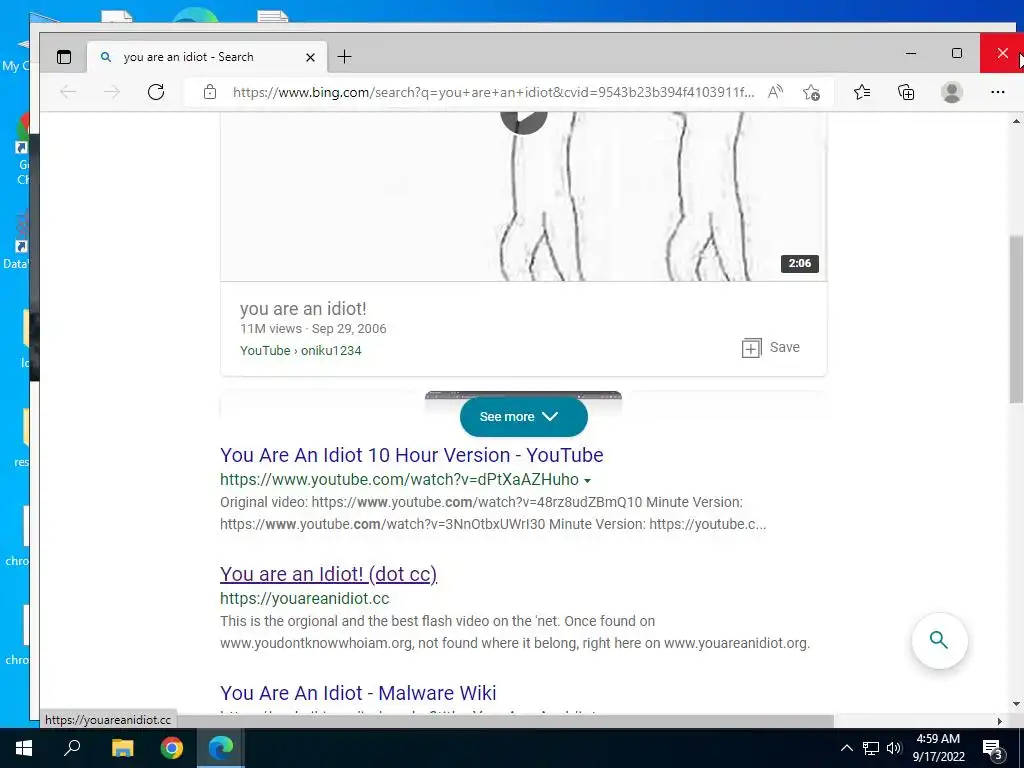Open notification center with 3 notifications
1024x768 pixels.
(993, 748)
